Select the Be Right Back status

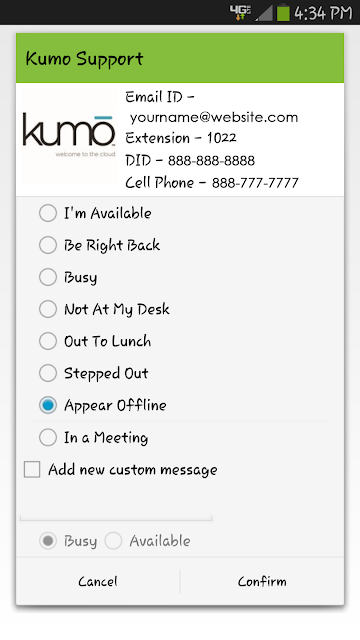180,245
